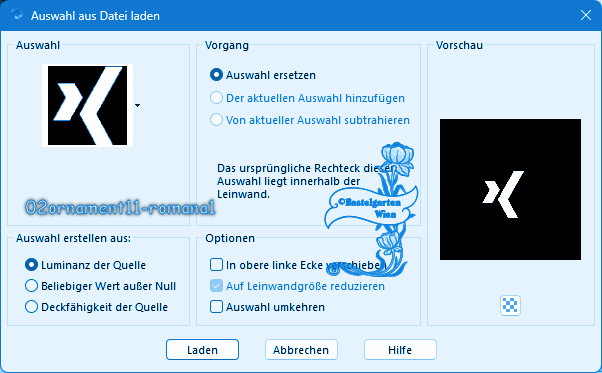Screen dimensions: 602x373
Task: Click the Auswahl selection thumbnail image
Action: tap(88, 106)
